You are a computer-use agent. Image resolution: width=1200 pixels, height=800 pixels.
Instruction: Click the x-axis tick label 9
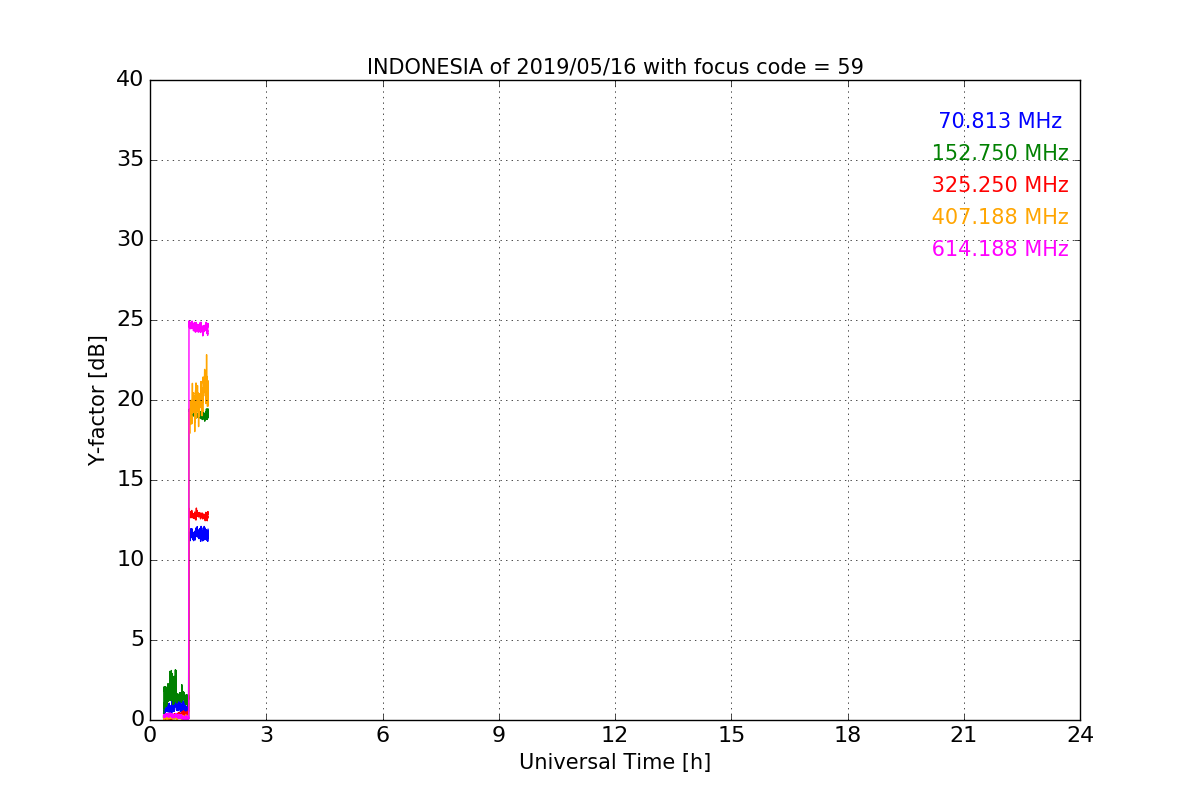pos(499,735)
